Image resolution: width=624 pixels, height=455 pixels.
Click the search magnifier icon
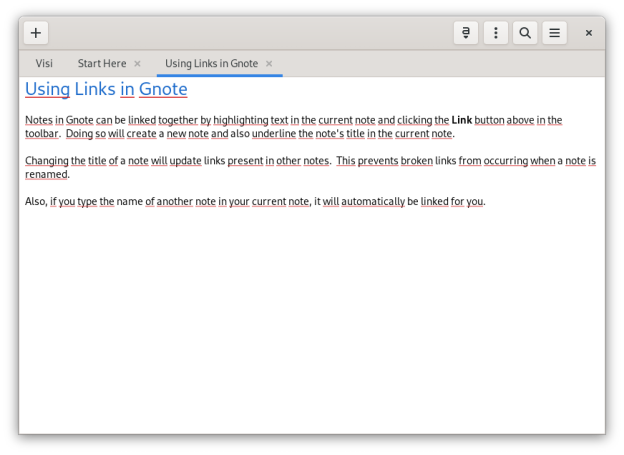coord(525,33)
